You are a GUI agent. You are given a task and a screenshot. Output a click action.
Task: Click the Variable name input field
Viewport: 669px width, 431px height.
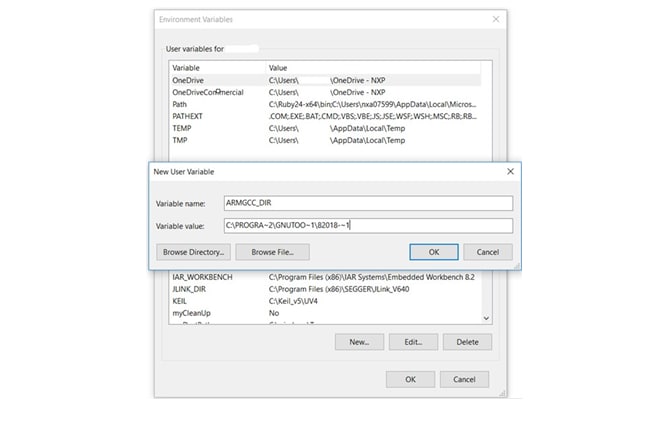tap(367, 203)
